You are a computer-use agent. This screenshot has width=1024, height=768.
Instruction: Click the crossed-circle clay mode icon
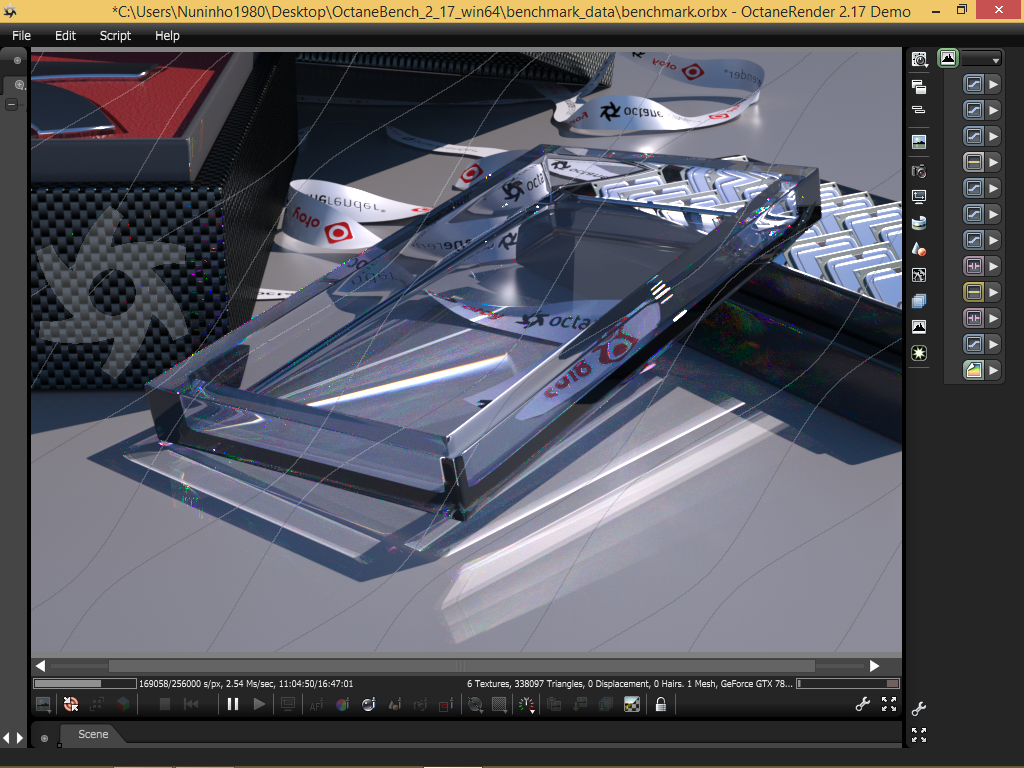tap(475, 704)
